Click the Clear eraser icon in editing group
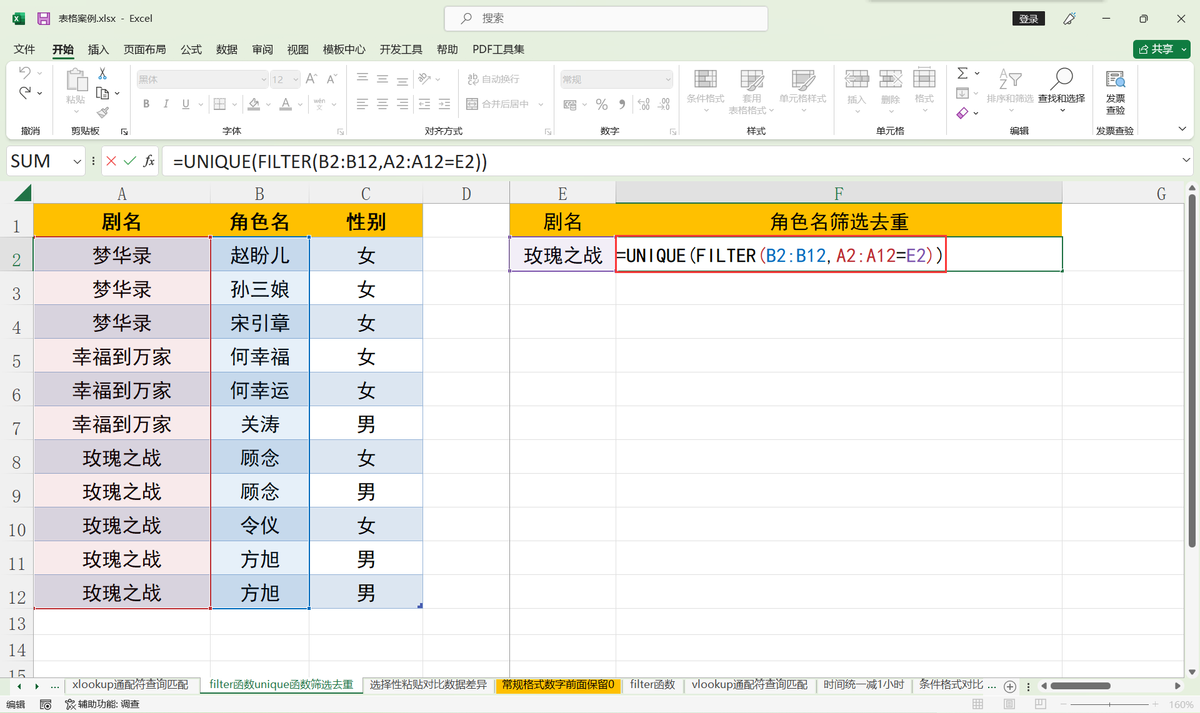This screenshot has height=713, width=1200. pos(962,113)
